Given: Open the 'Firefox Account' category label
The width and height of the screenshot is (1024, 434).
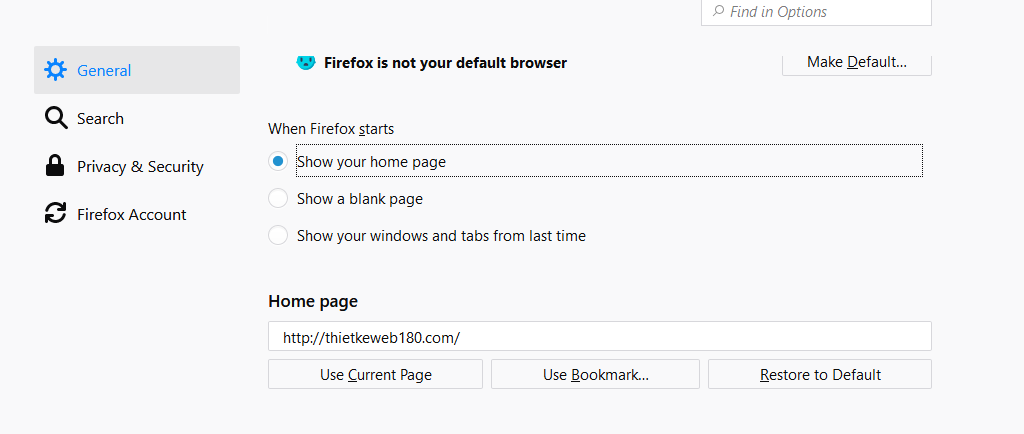Looking at the screenshot, I should (x=132, y=214).
